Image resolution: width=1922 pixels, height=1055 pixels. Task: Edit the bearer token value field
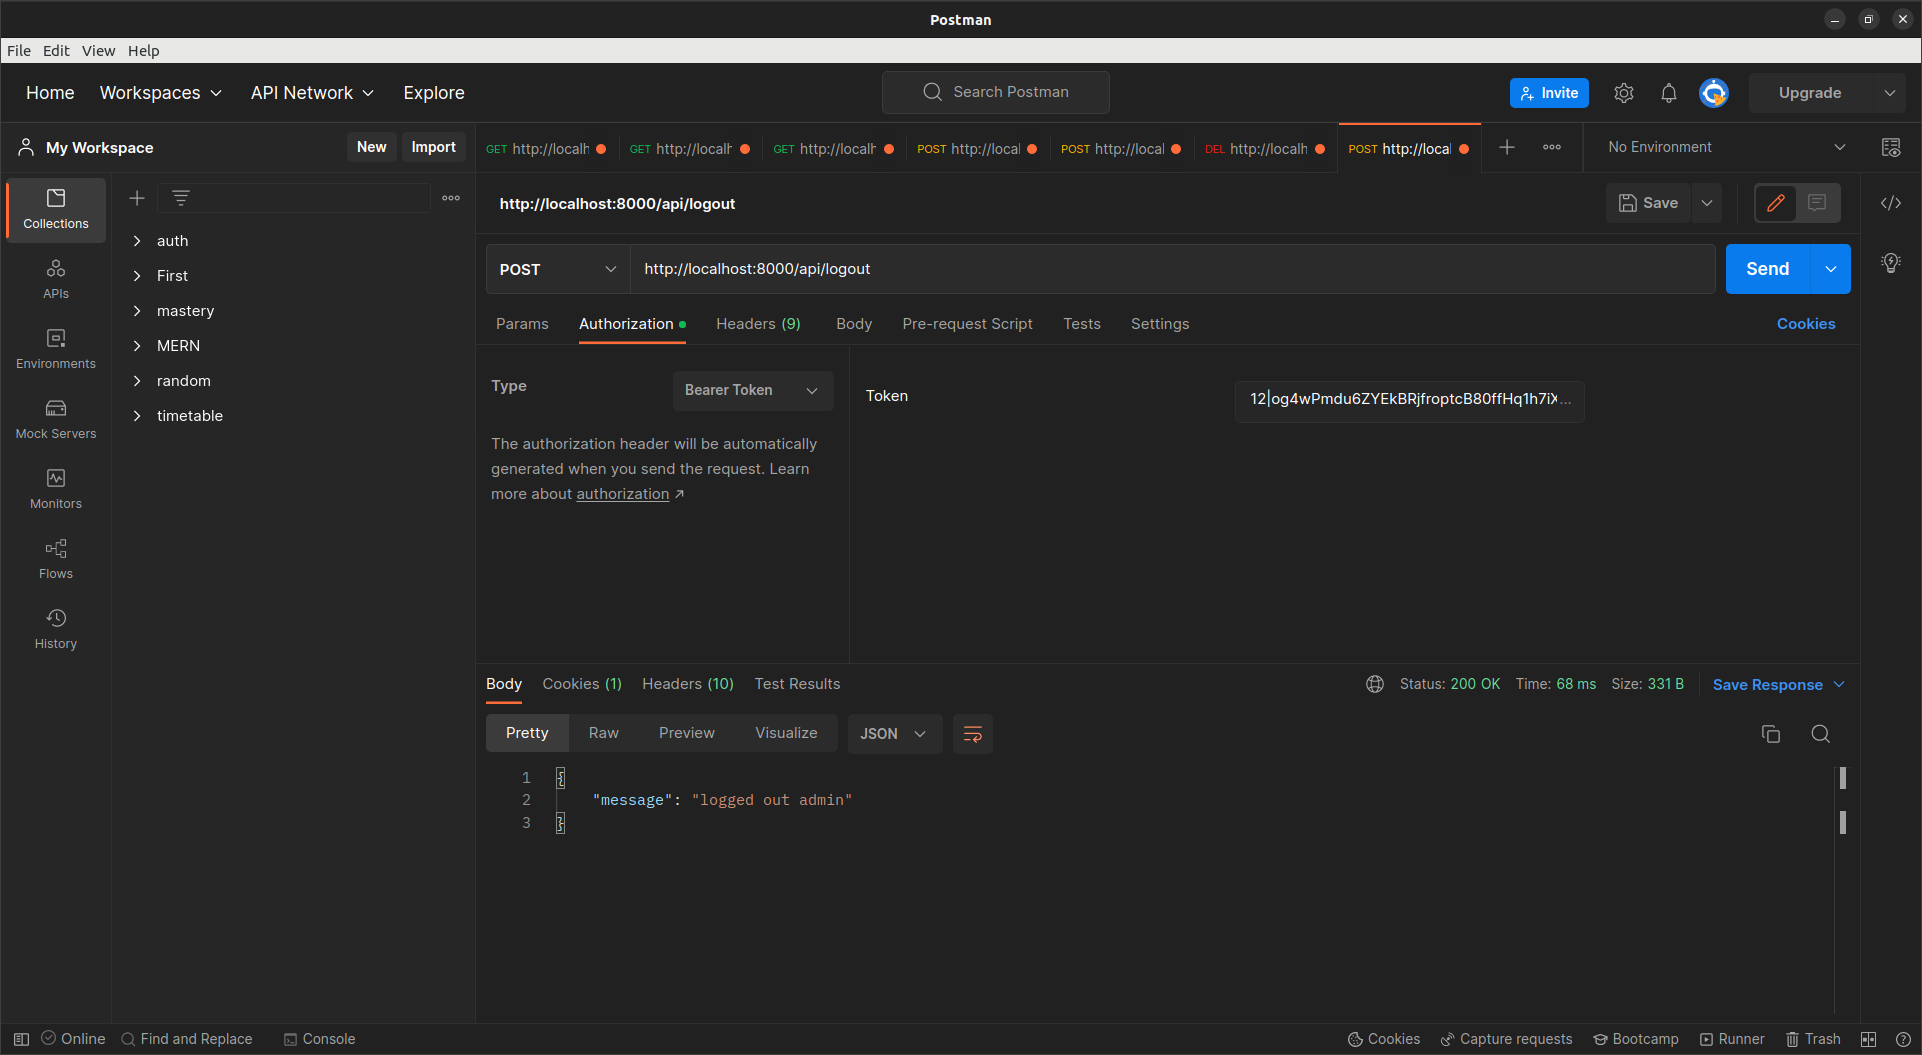click(x=1408, y=399)
